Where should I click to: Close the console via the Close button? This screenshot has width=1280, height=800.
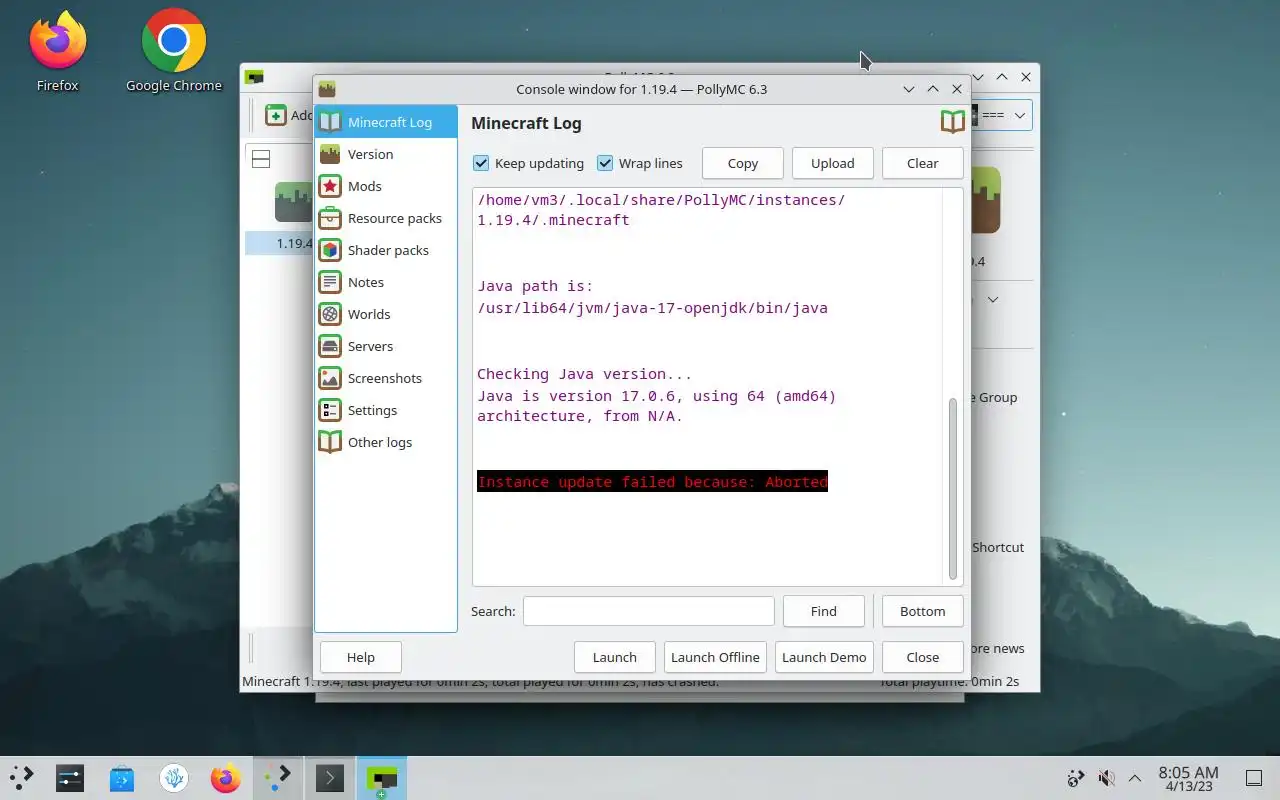(x=923, y=657)
